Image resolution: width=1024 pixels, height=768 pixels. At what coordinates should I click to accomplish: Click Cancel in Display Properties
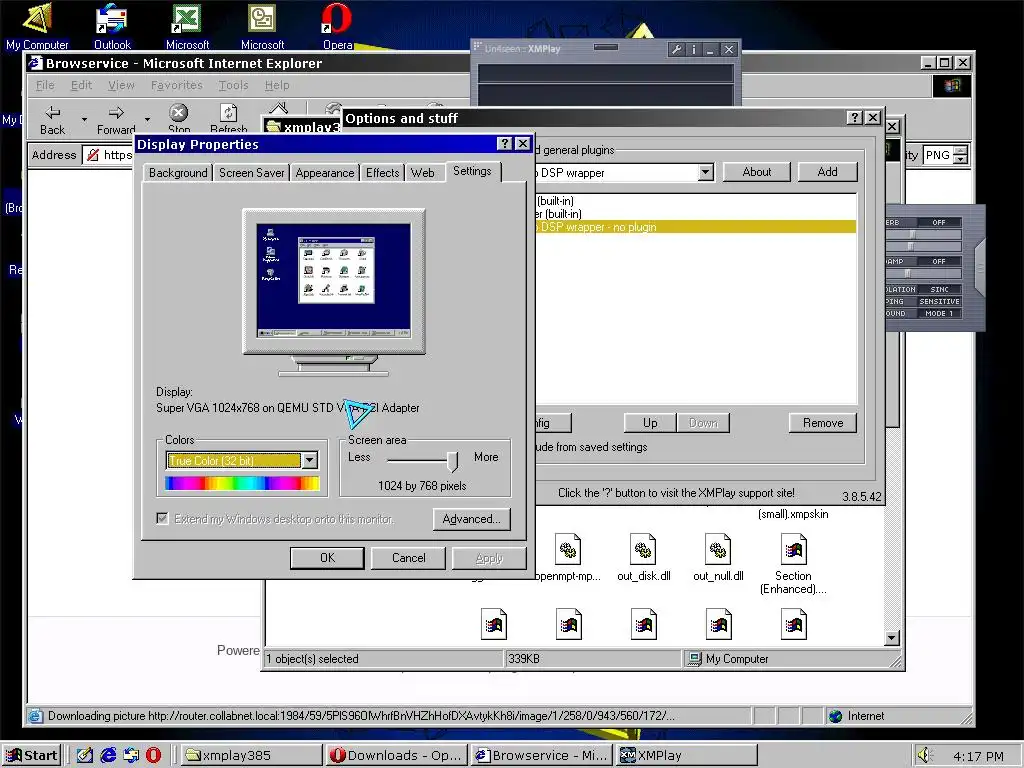pos(408,558)
